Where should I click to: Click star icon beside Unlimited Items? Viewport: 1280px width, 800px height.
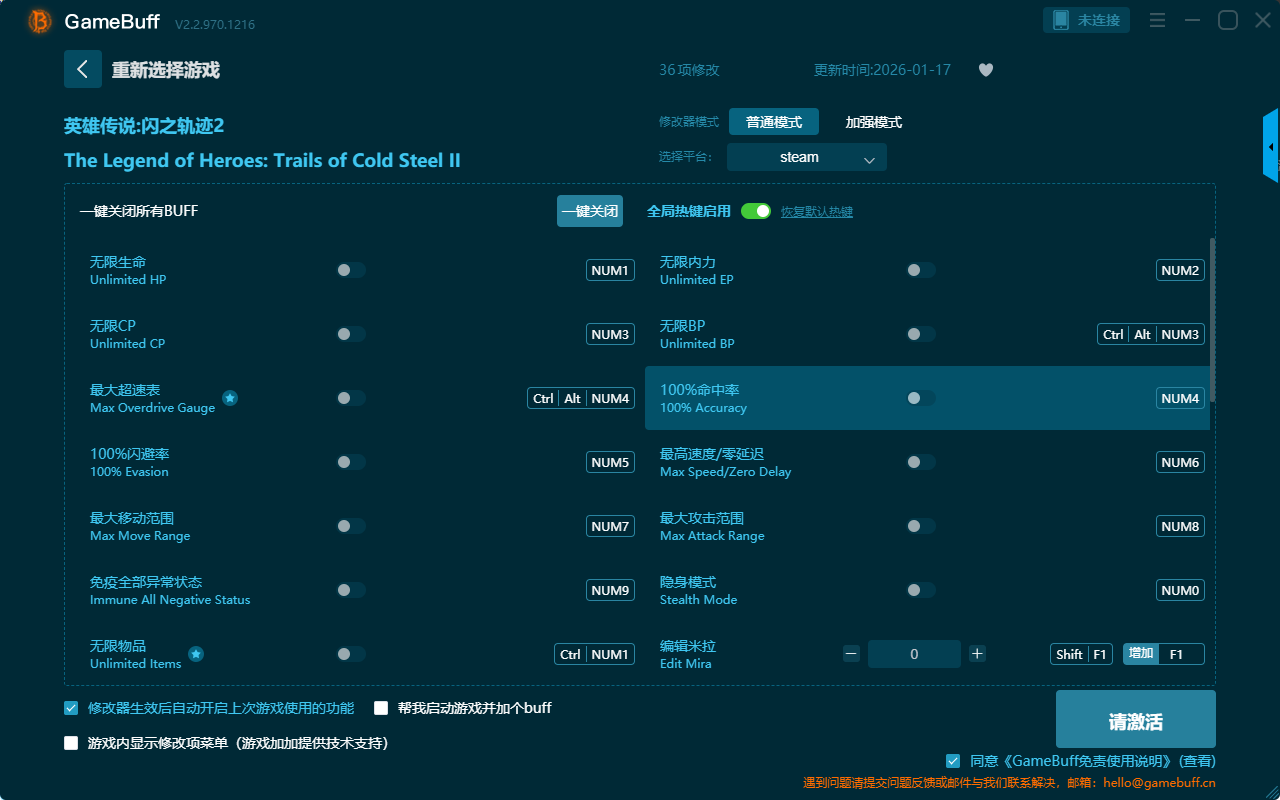pos(196,654)
